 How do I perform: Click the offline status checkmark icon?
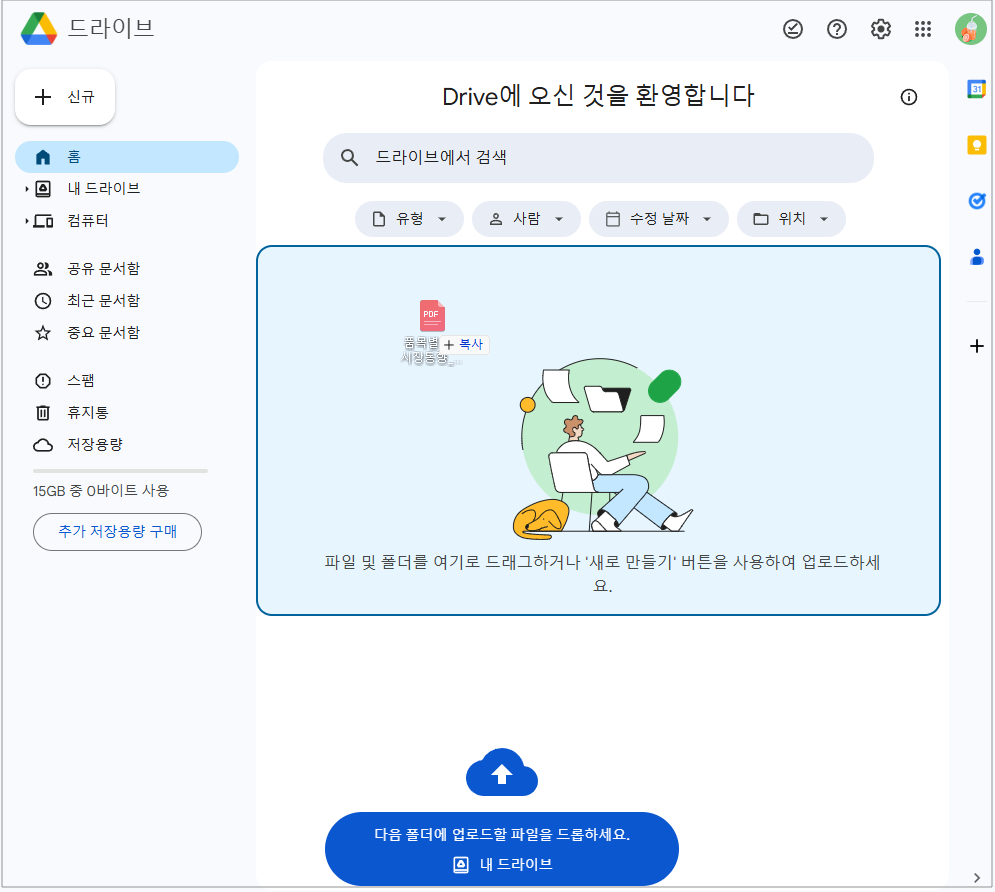(793, 29)
